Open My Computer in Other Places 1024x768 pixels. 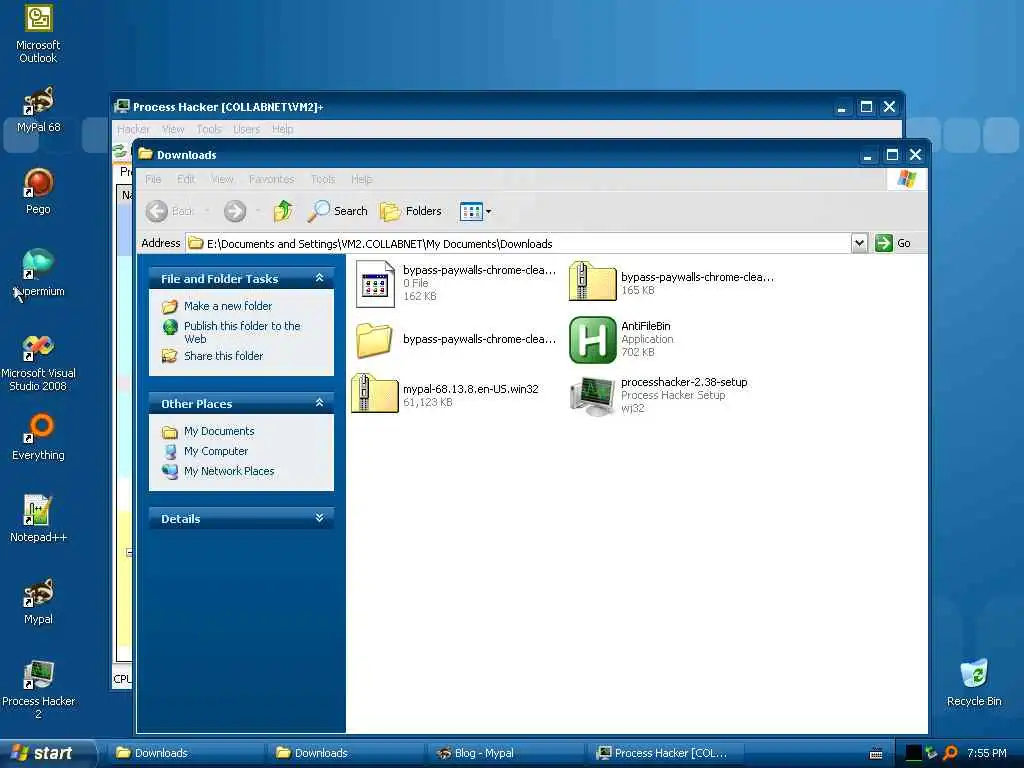pyautogui.click(x=216, y=451)
